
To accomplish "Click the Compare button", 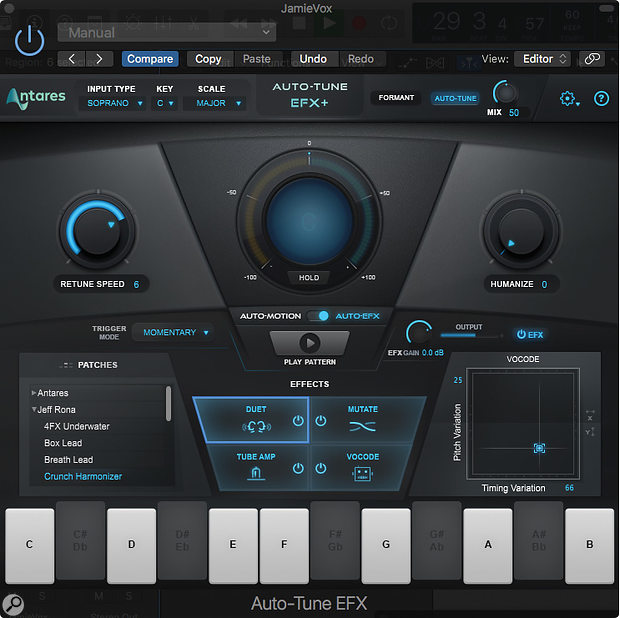I will (150, 59).
